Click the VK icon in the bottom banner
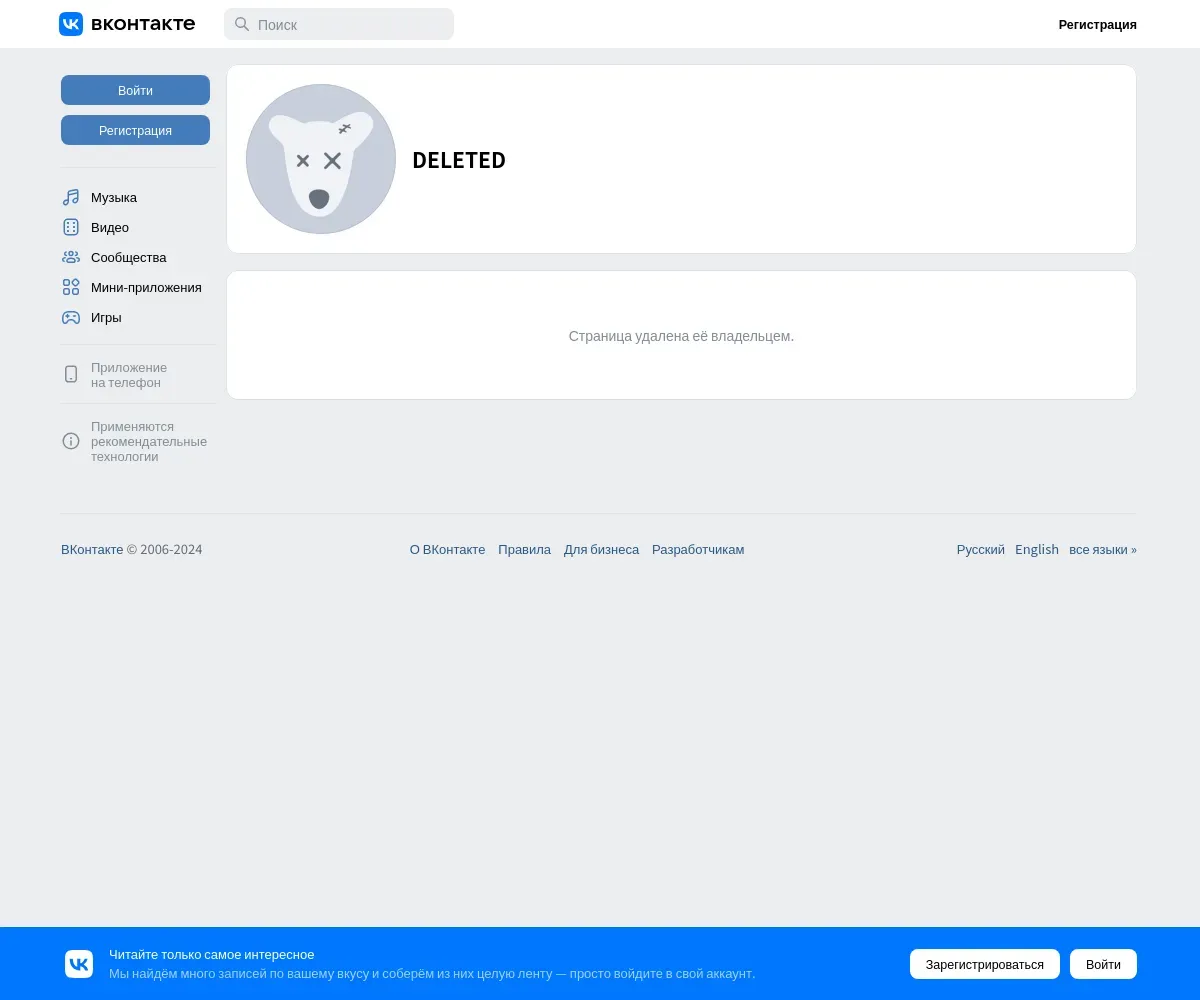Image resolution: width=1200 pixels, height=1000 pixels. 79,964
